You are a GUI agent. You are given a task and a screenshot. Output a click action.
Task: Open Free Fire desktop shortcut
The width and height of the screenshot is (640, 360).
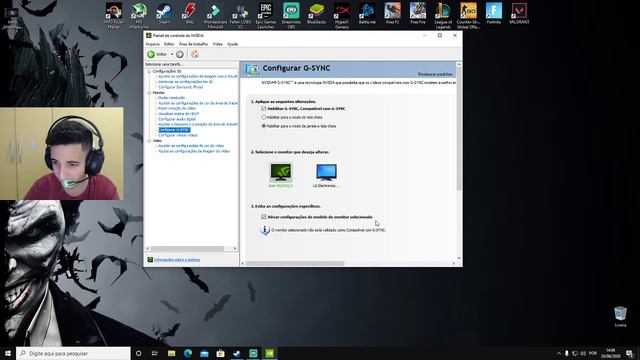418,14
